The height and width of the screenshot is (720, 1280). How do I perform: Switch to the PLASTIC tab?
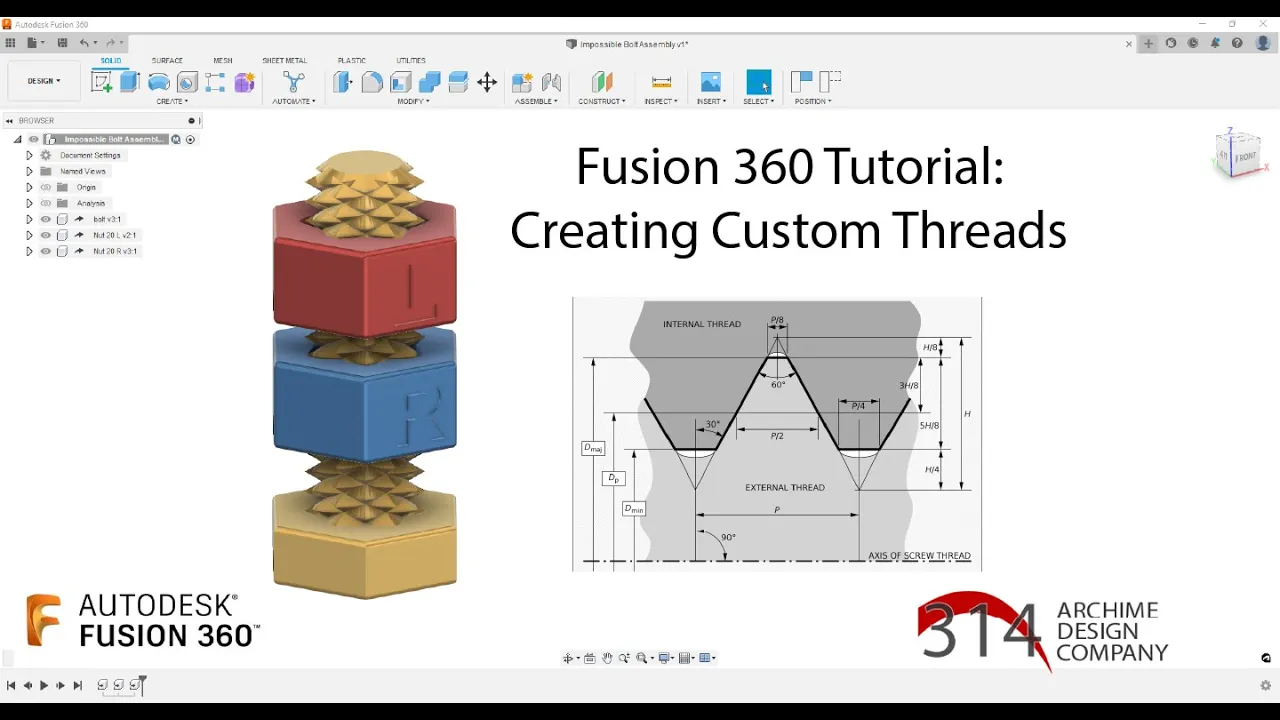pos(352,60)
